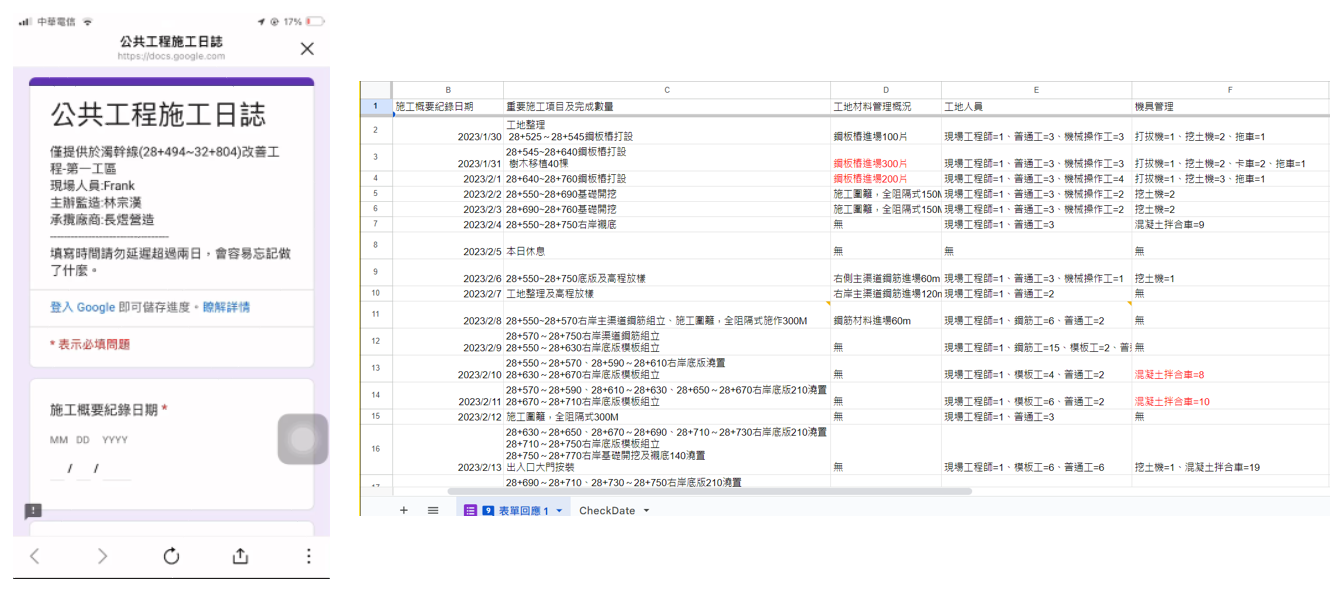Click cell 鋼板樁進場100片

886,130
